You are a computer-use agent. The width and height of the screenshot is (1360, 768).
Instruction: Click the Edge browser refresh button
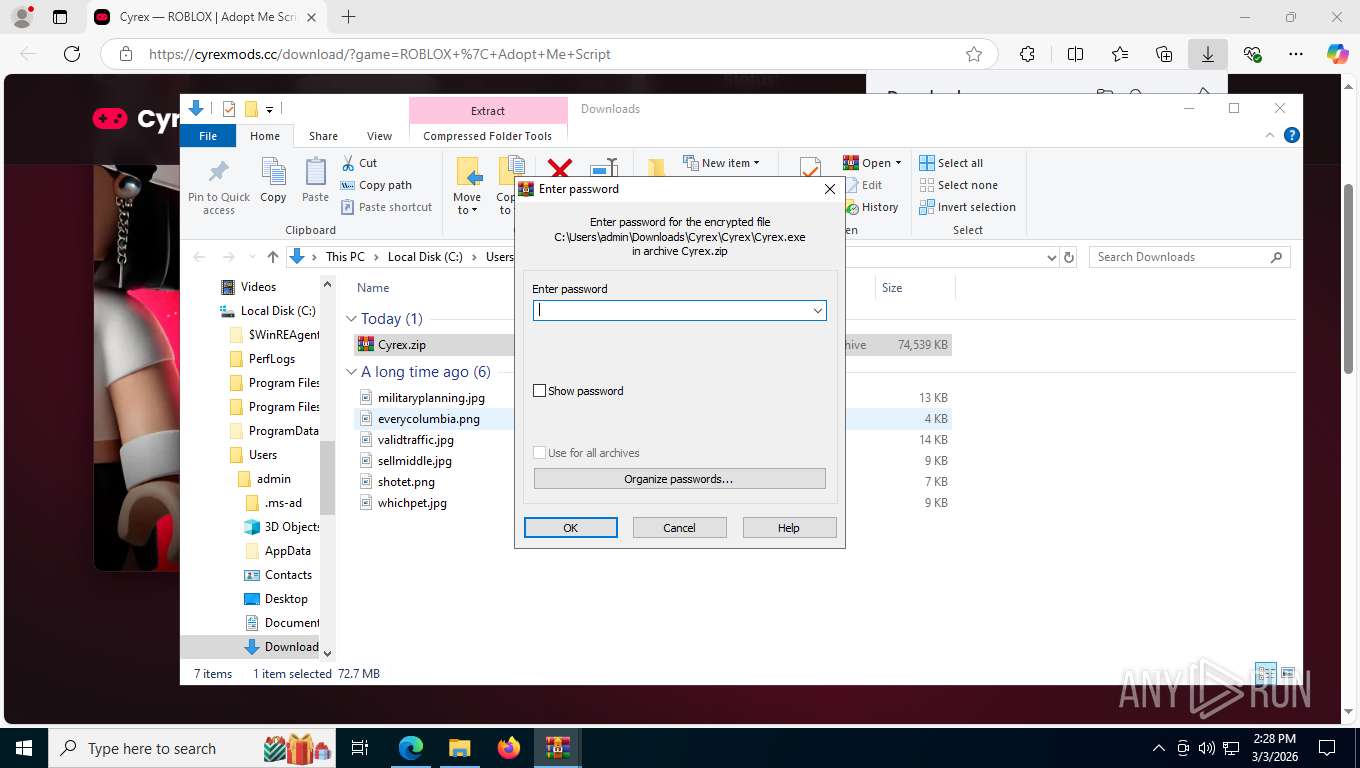[72, 54]
